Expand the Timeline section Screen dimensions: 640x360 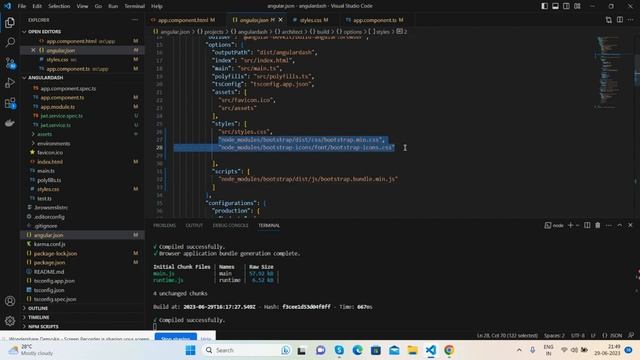pyautogui.click(x=39, y=317)
